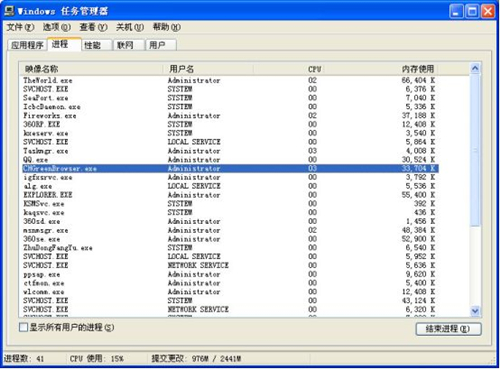Click the process list scroll down arrow
The height and width of the screenshot is (369, 500).
[475, 311]
